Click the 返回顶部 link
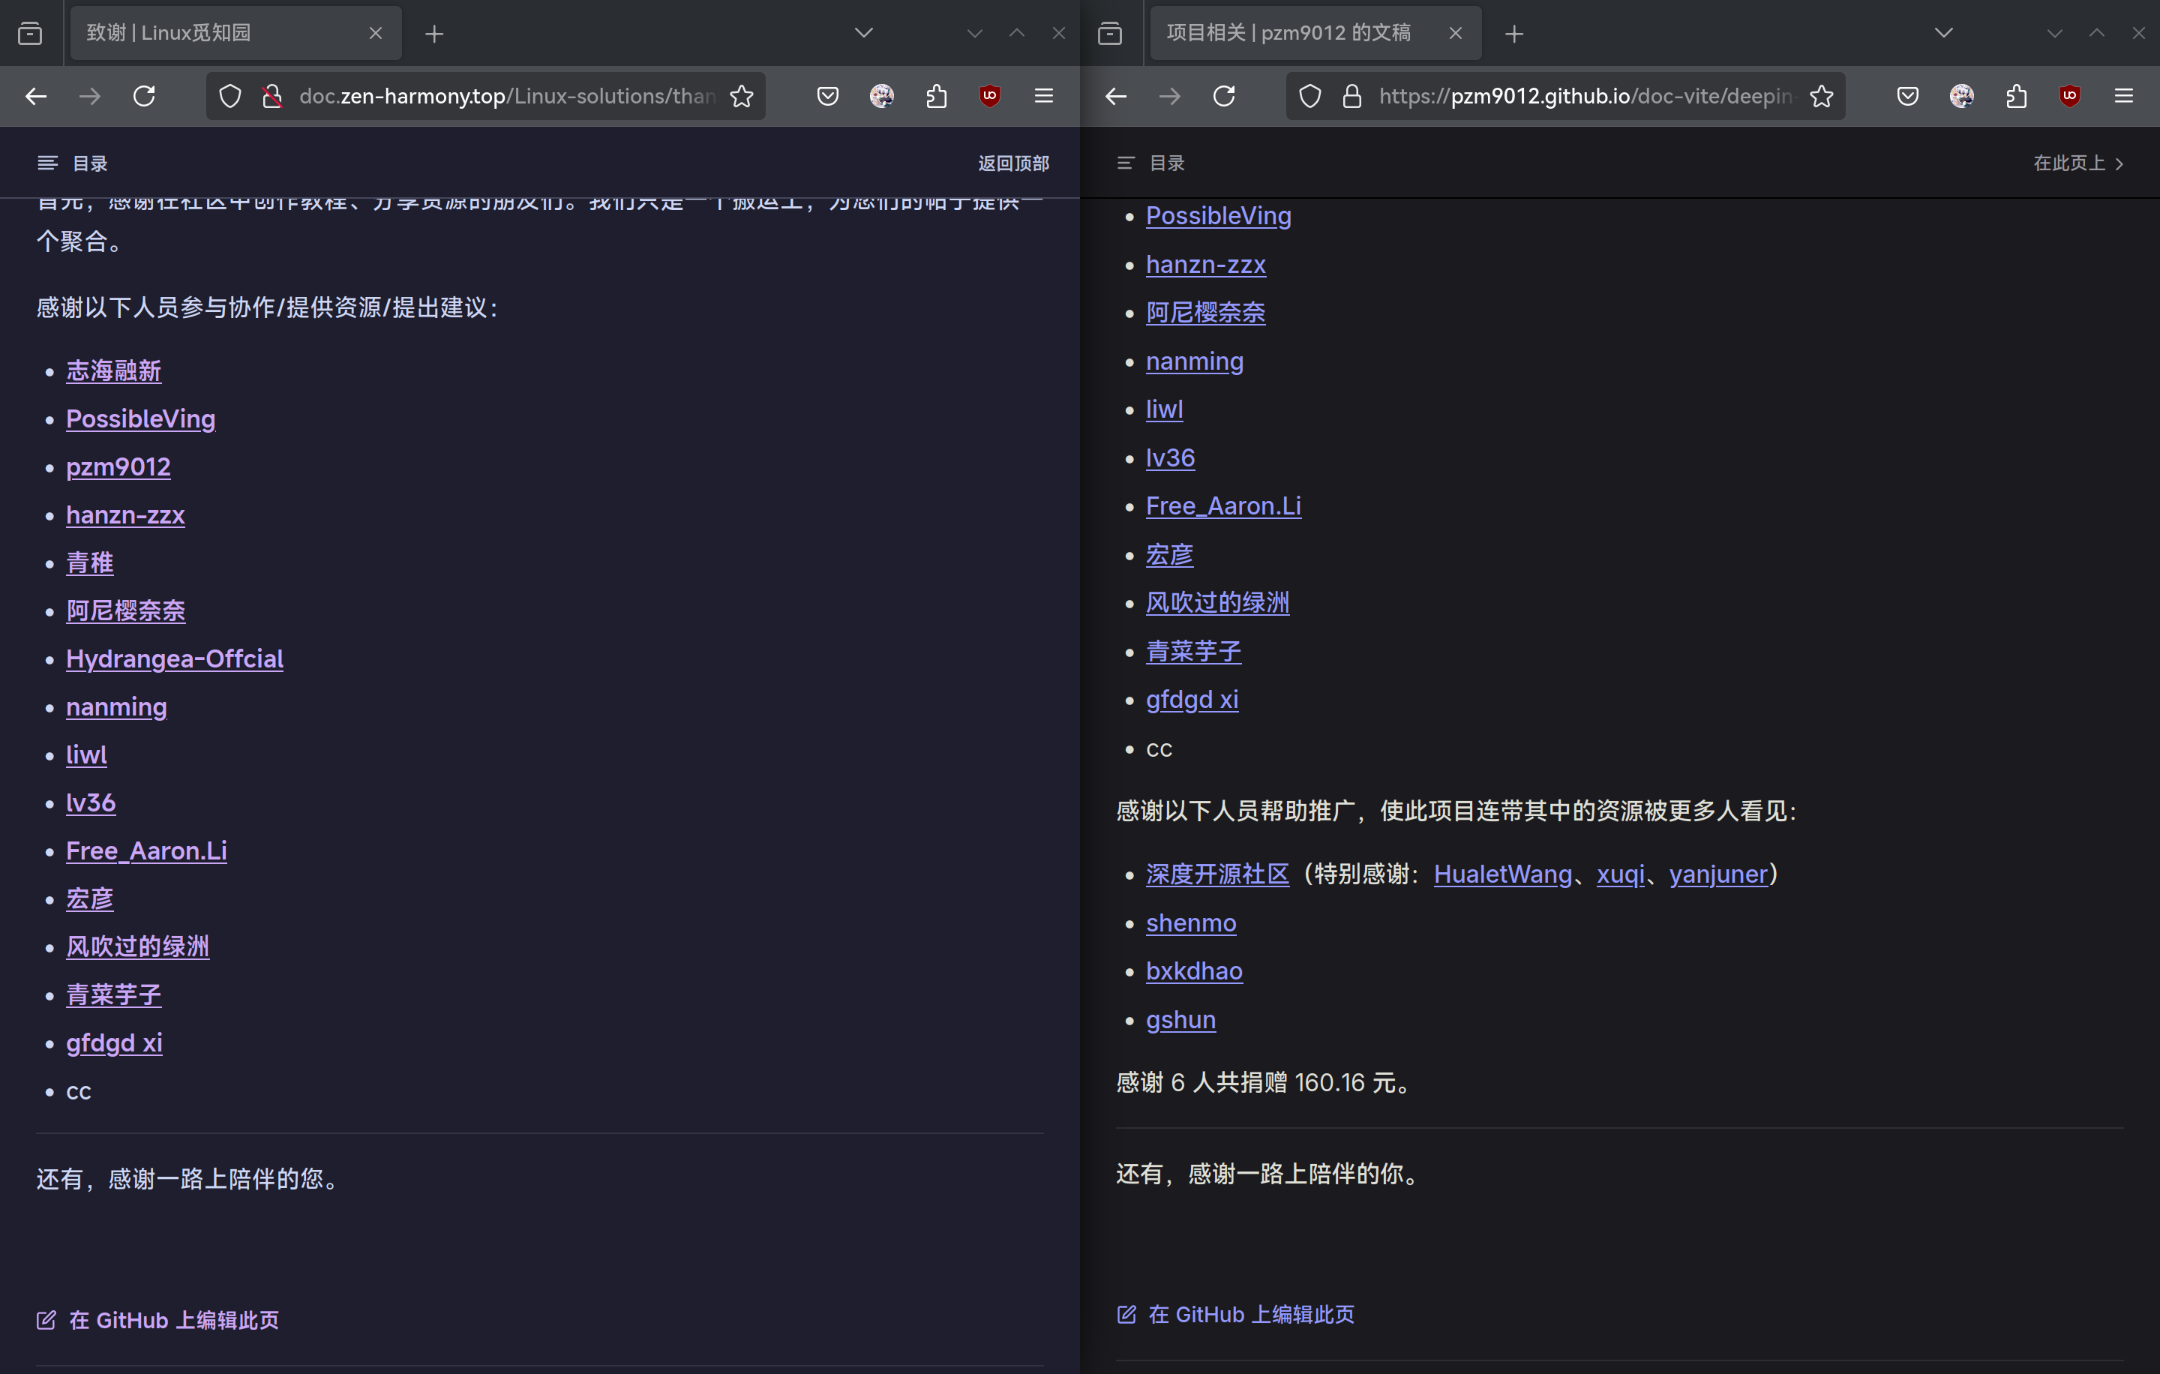The height and width of the screenshot is (1374, 2160). pyautogui.click(x=1012, y=162)
